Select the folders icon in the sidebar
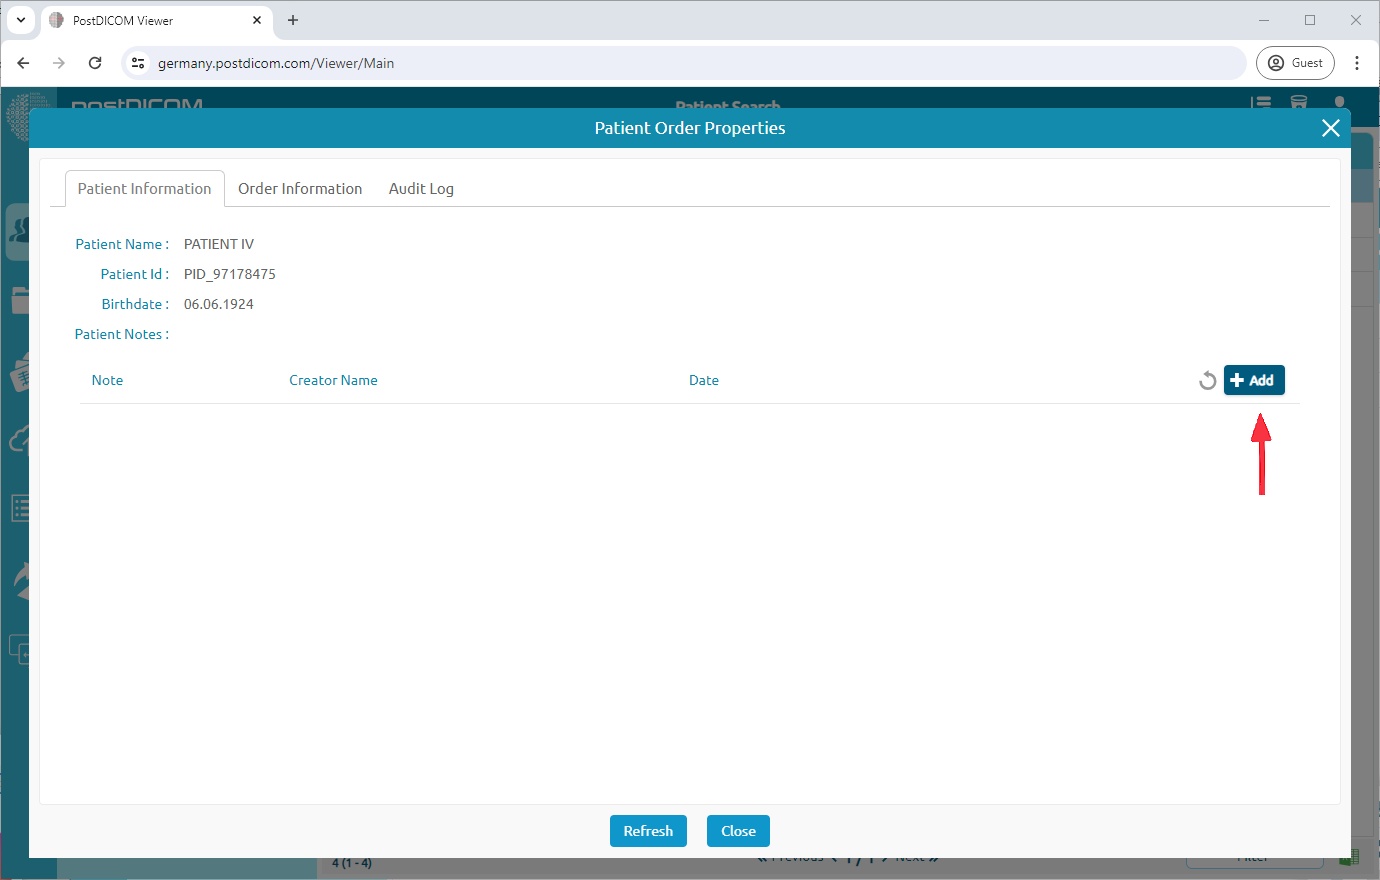Image resolution: width=1380 pixels, height=880 pixels. point(20,300)
